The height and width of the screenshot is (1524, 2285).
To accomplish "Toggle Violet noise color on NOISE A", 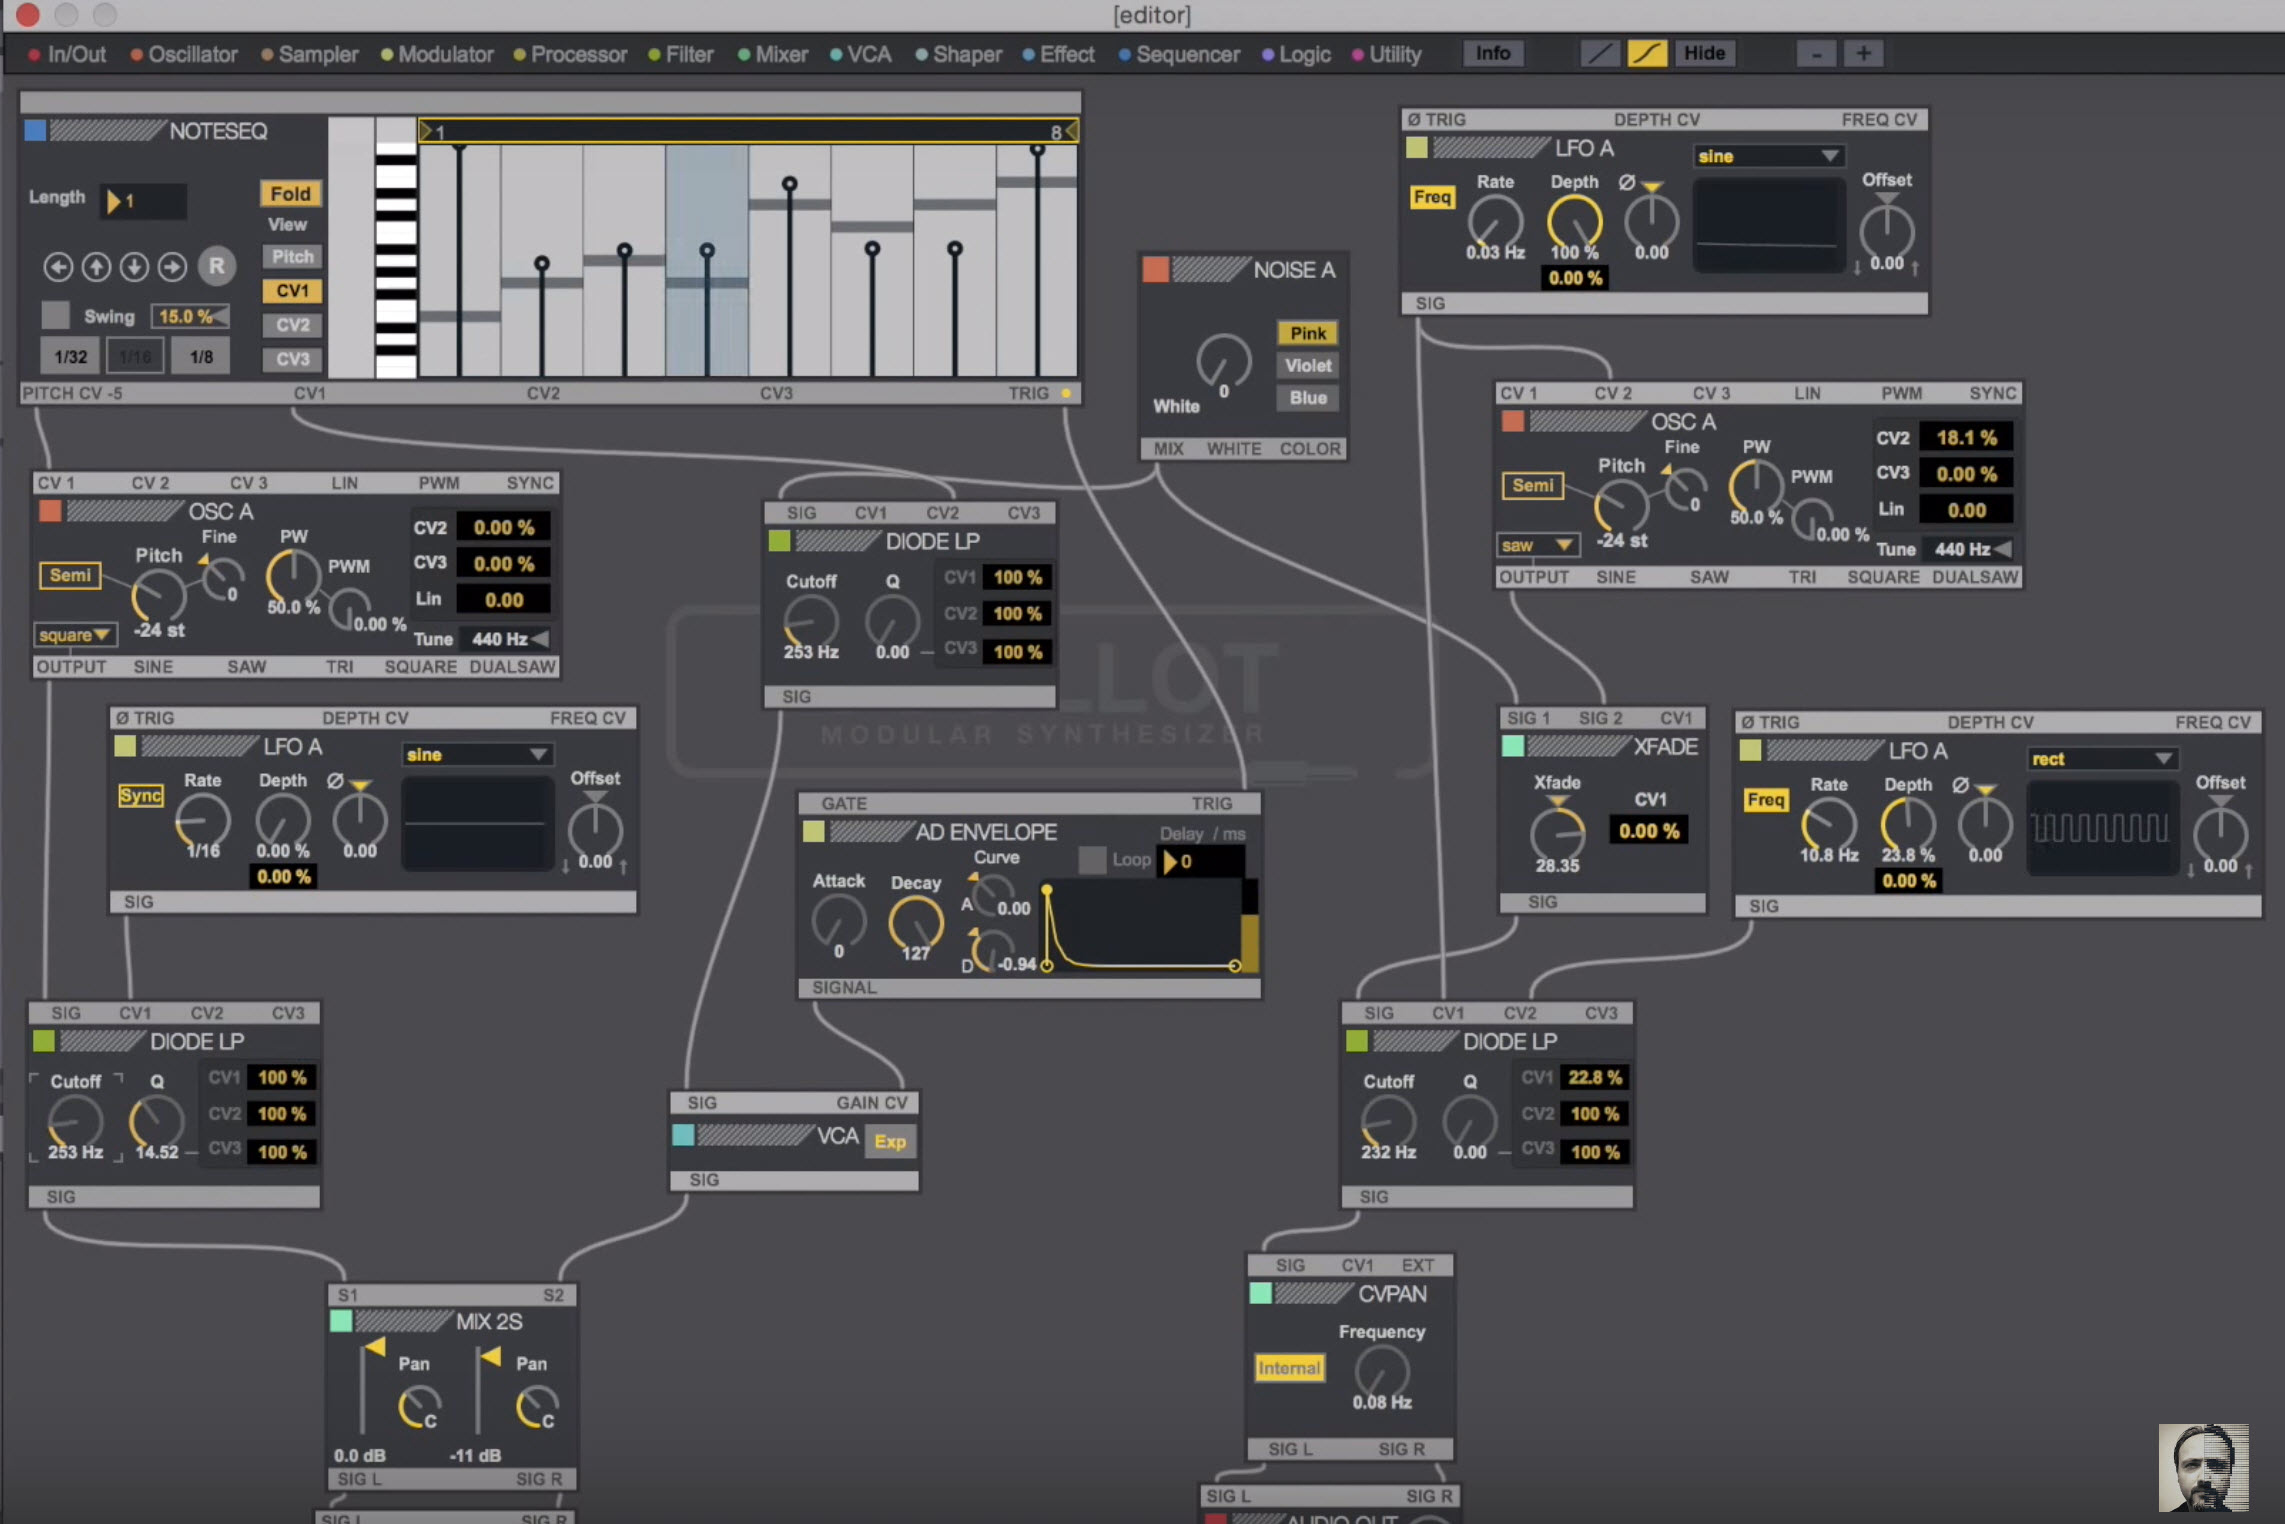I will (1307, 365).
